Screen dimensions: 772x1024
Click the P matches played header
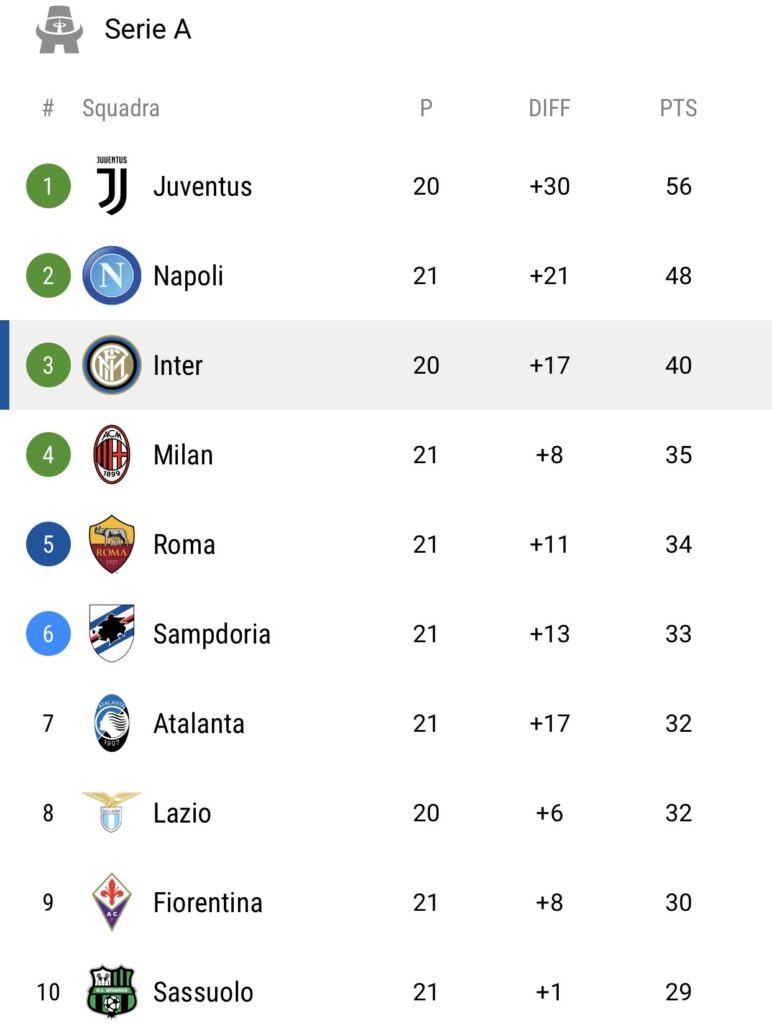click(426, 108)
